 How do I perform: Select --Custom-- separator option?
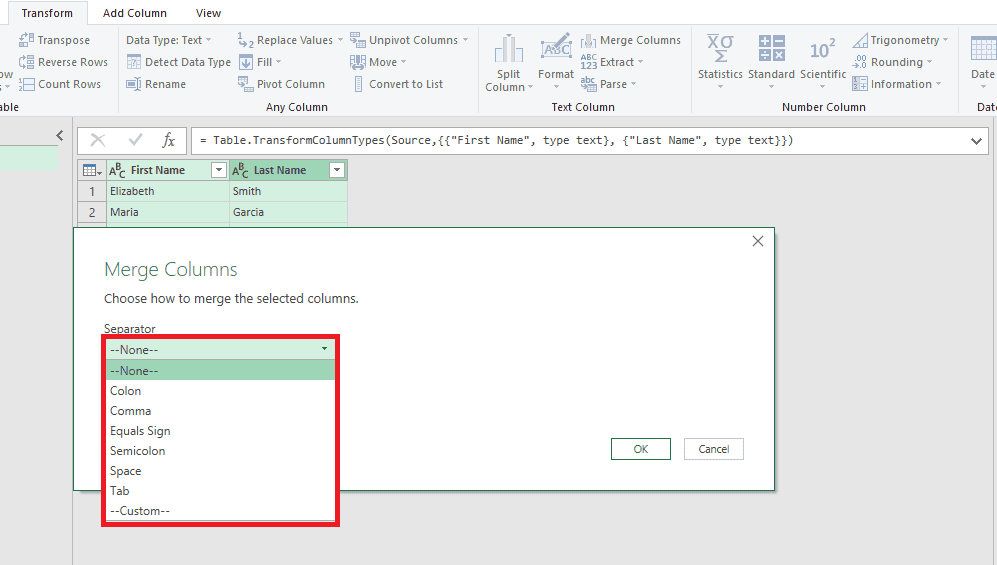[220, 511]
